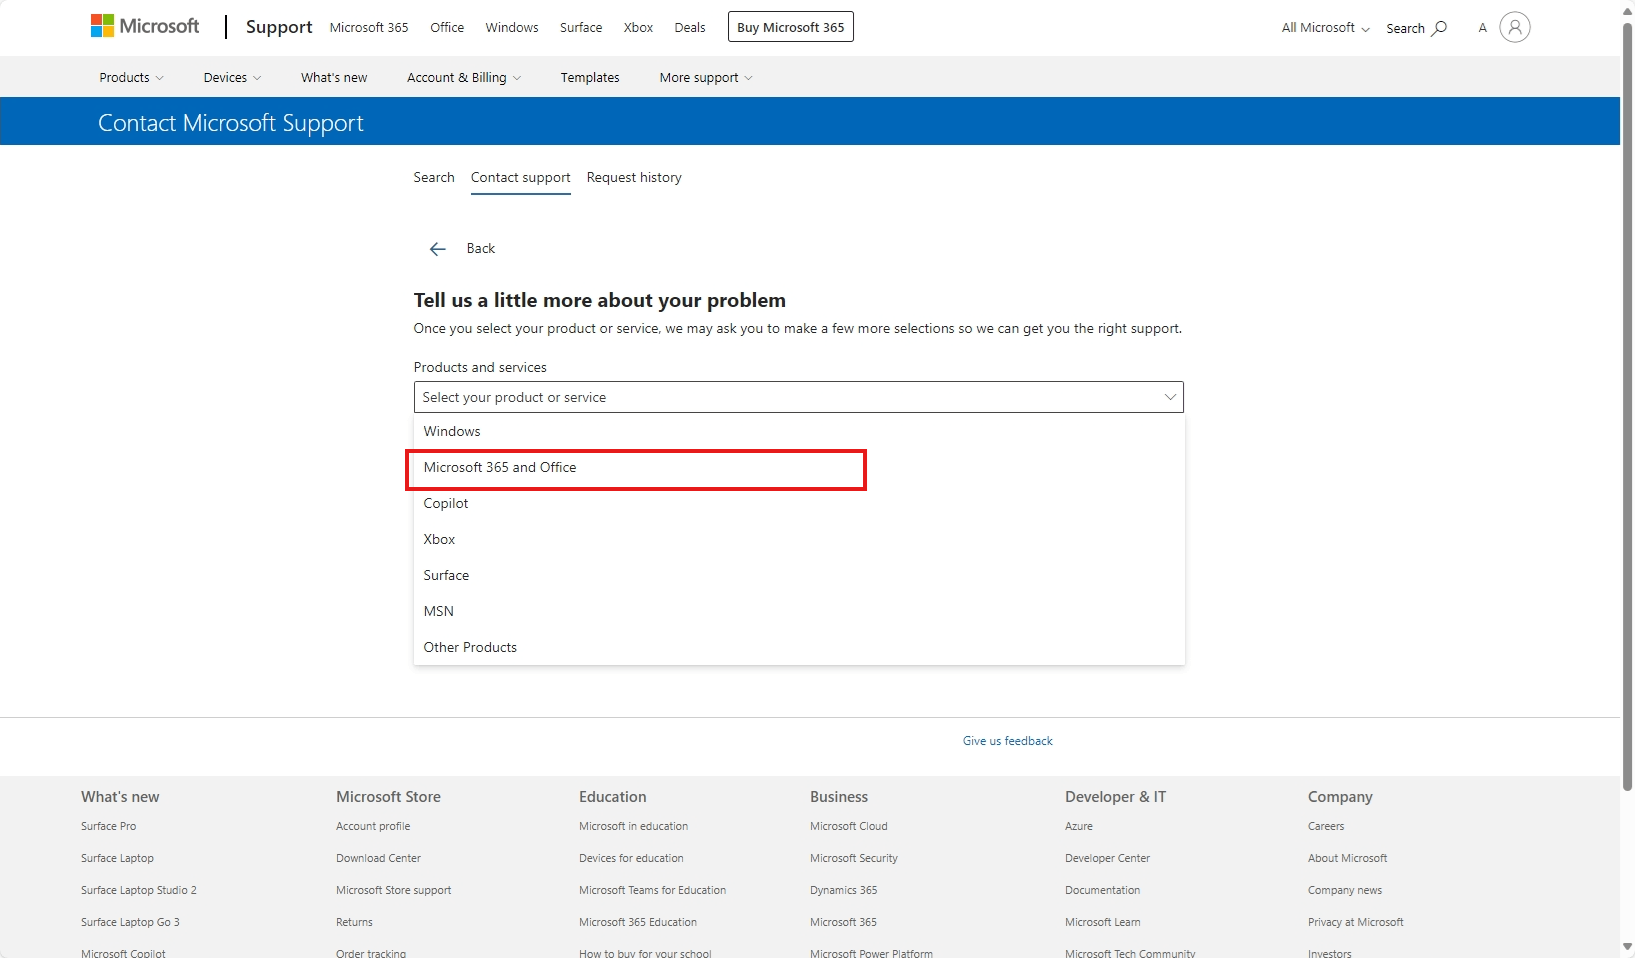
Task: Select MSN from the product list
Action: (x=798, y=611)
